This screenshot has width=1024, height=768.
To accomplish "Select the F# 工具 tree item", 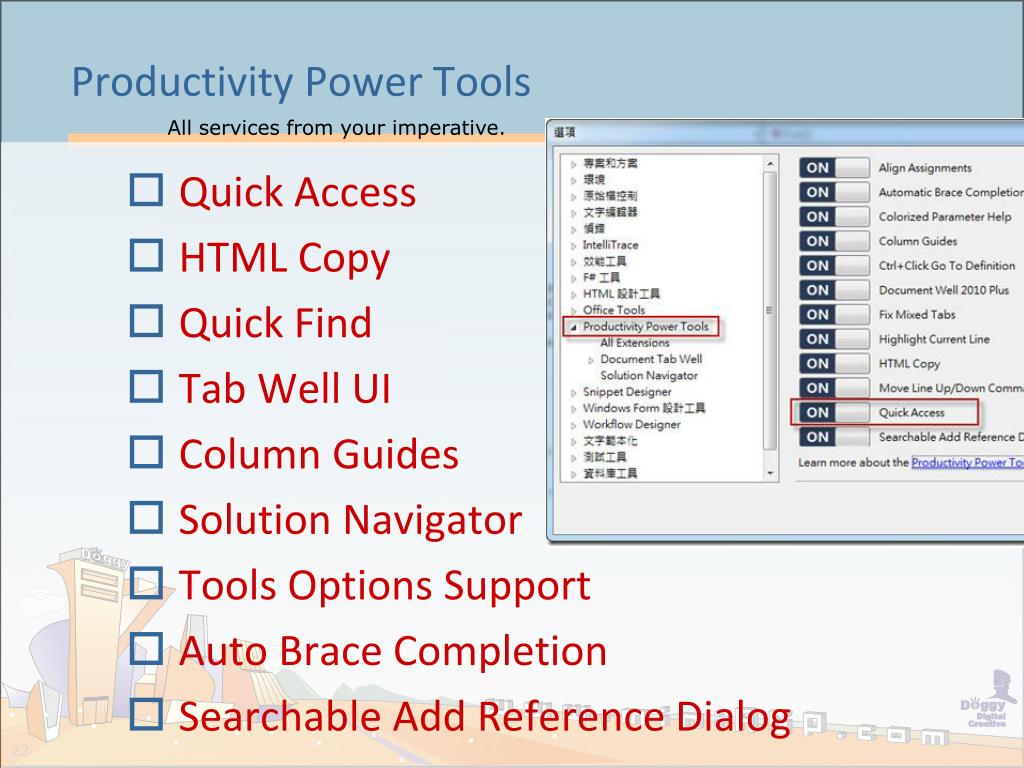I will click(601, 278).
